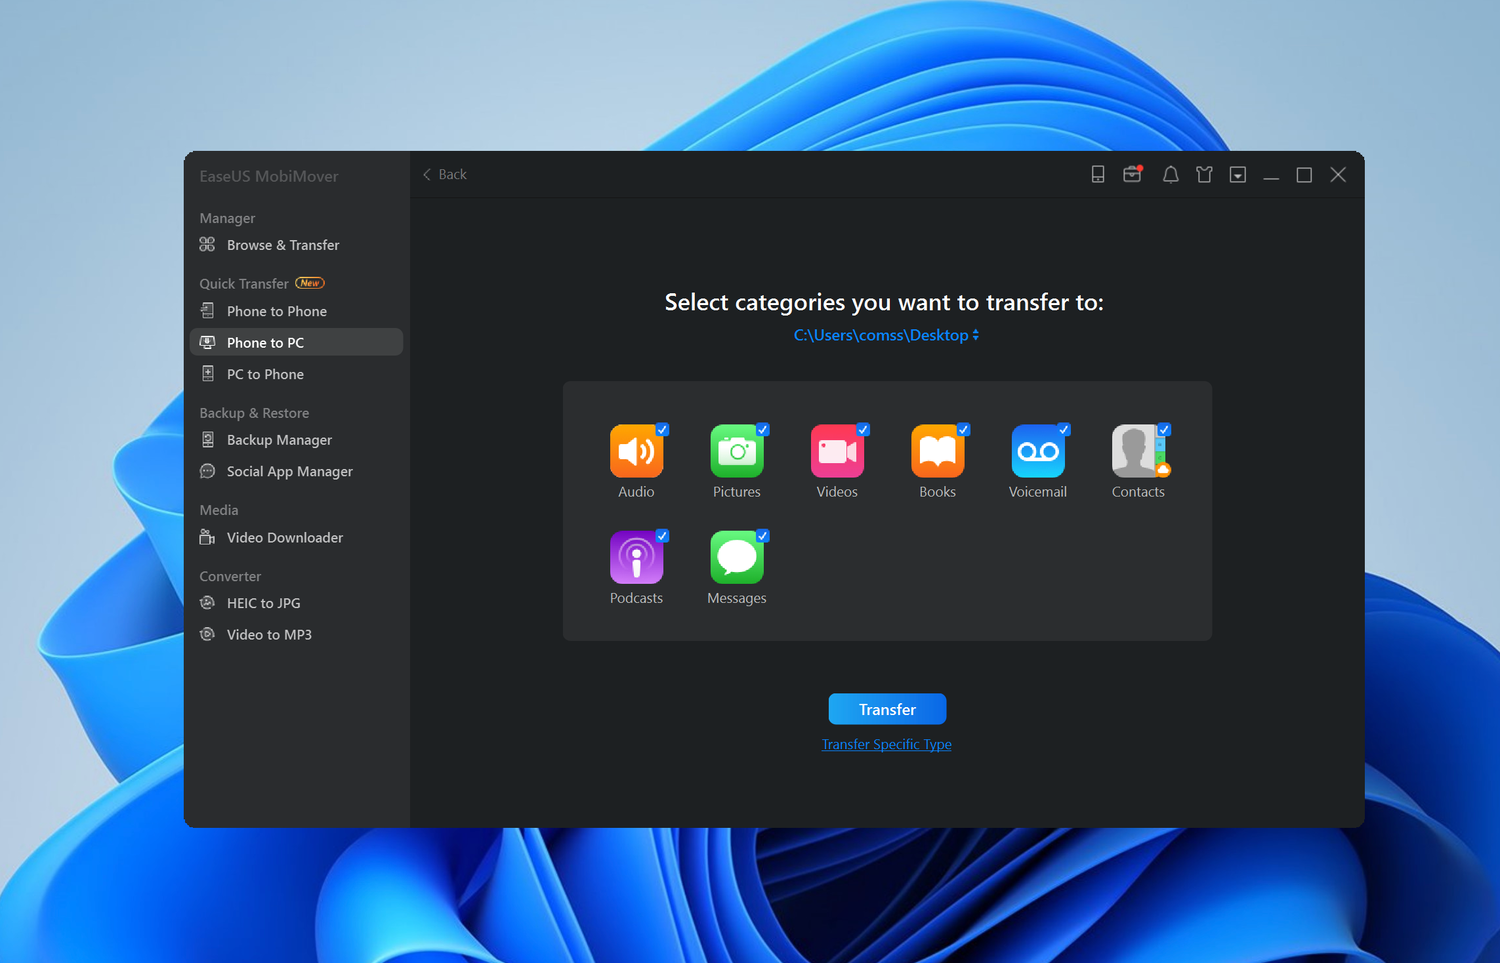Click the Media section header
The image size is (1500, 963).
[219, 510]
